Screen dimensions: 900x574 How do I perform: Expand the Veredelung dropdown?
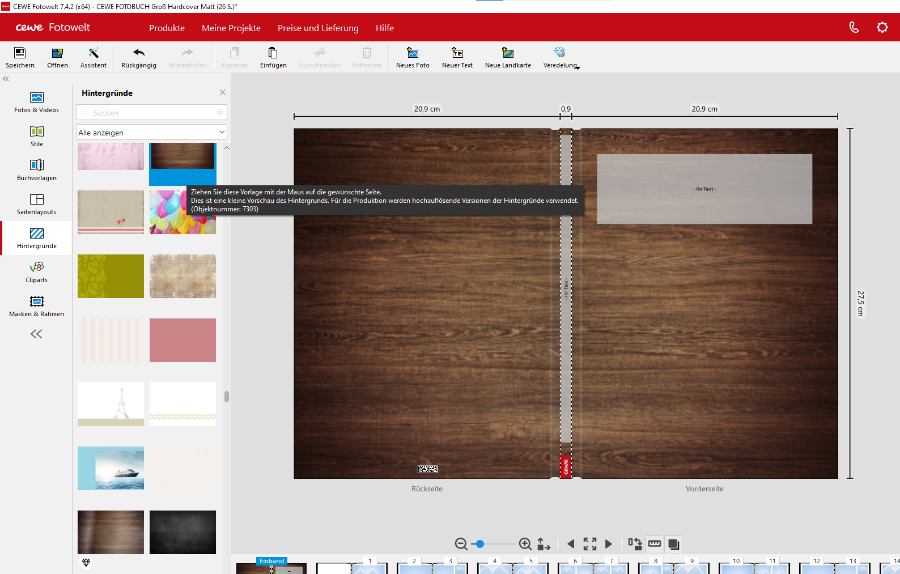[560, 57]
